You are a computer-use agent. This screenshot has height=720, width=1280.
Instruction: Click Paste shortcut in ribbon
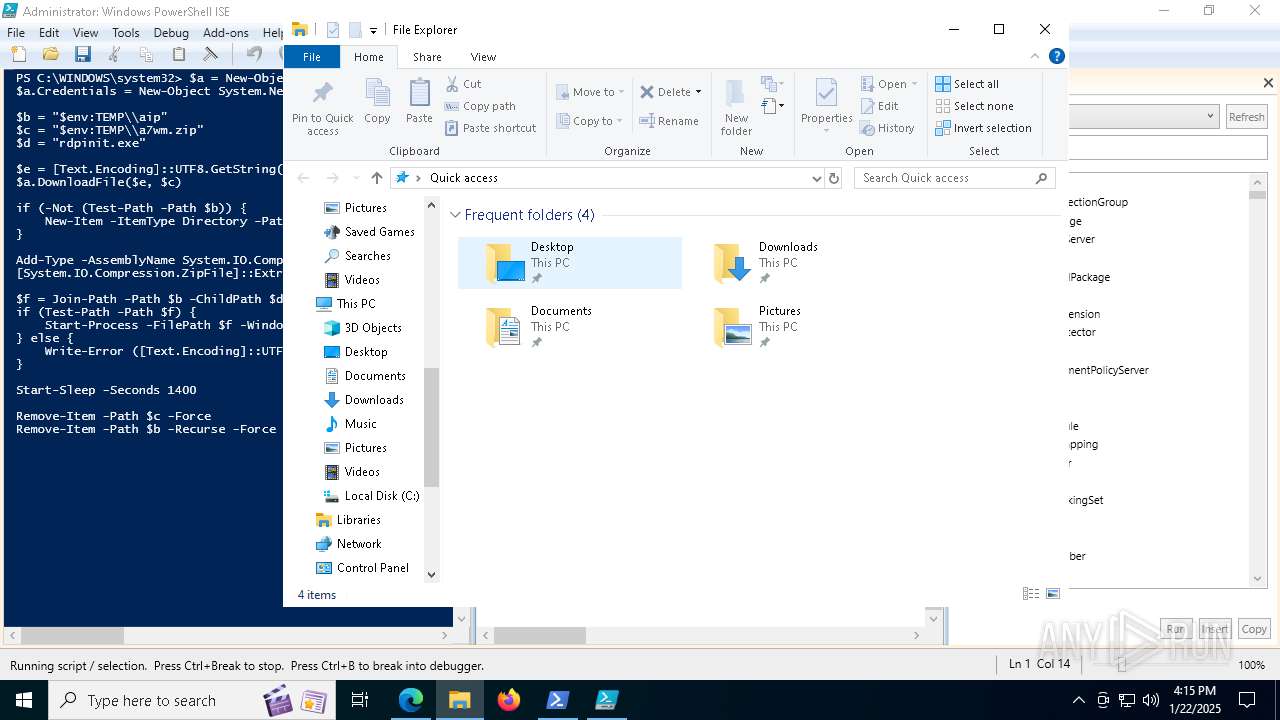pyautogui.click(x=490, y=128)
